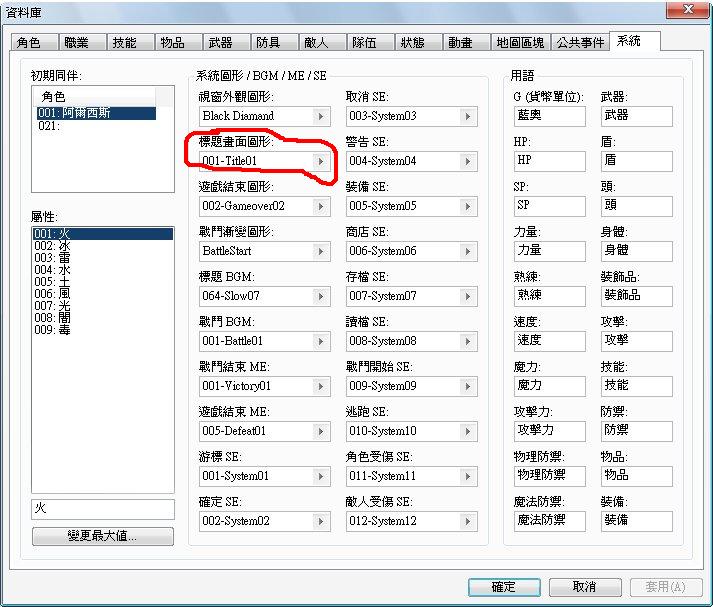Select attribute 001: 火
The height and width of the screenshot is (607, 713).
pos(103,234)
